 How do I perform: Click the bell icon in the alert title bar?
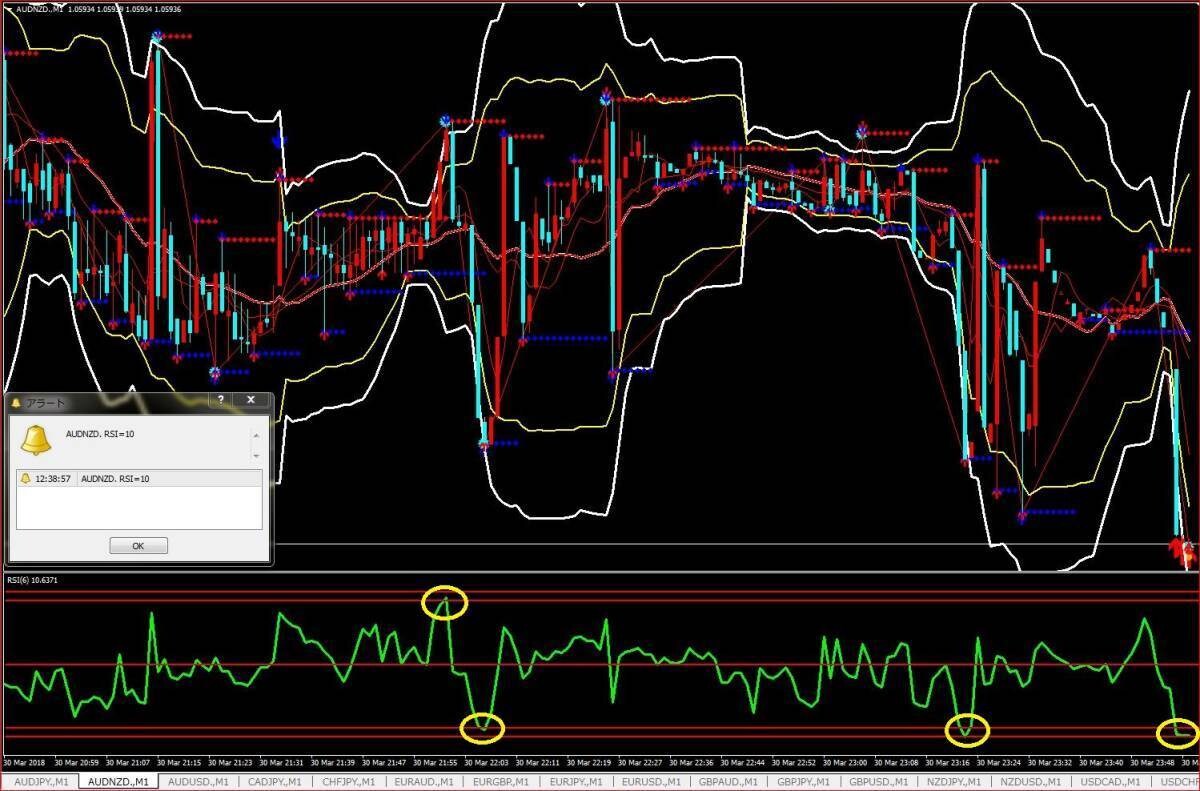16,403
